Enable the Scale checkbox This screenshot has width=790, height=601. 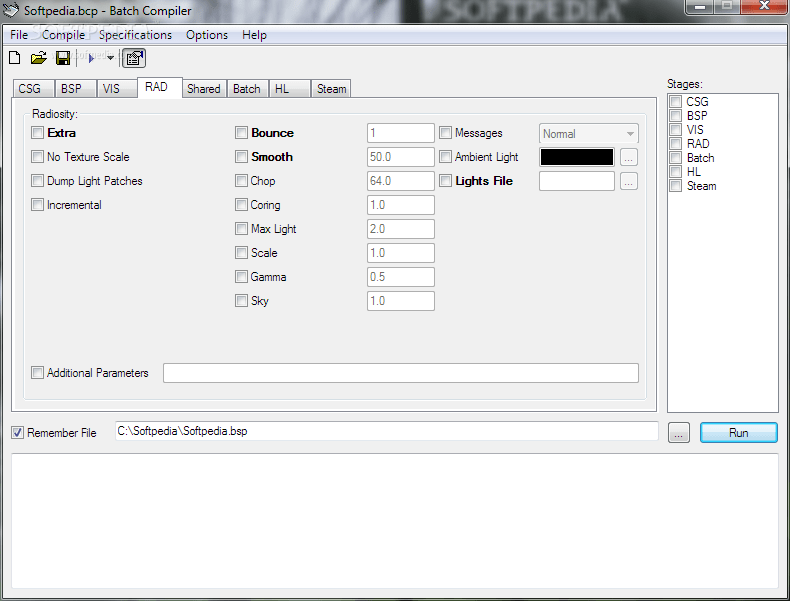(241, 253)
